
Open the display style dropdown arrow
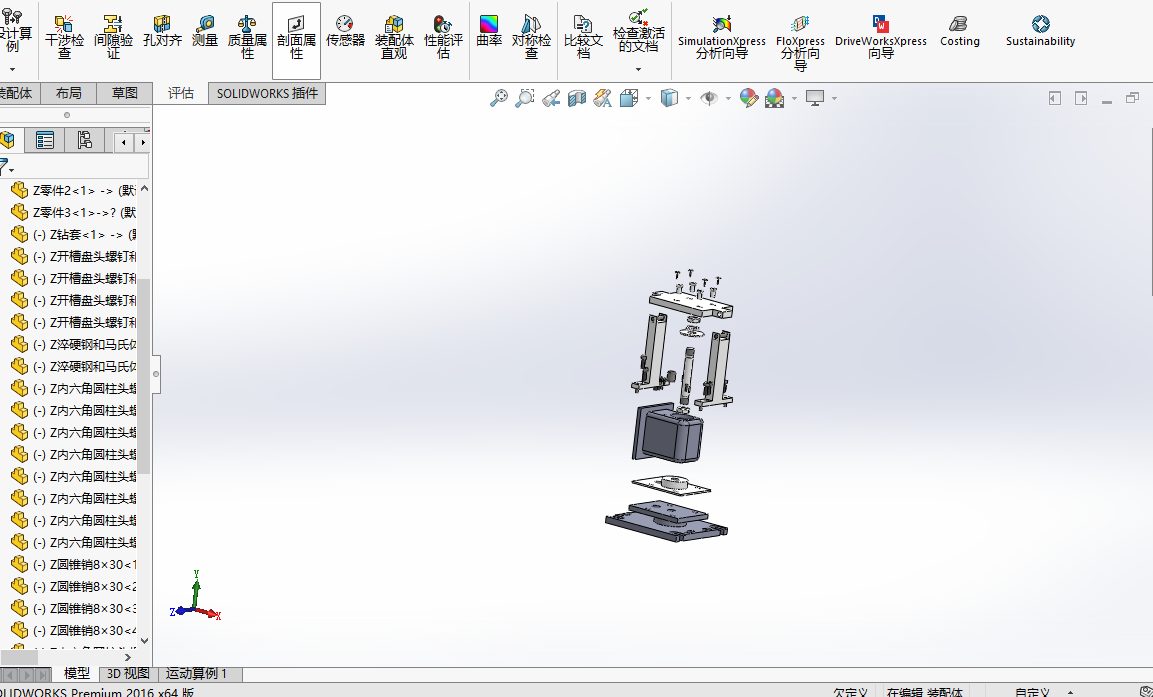[688, 98]
